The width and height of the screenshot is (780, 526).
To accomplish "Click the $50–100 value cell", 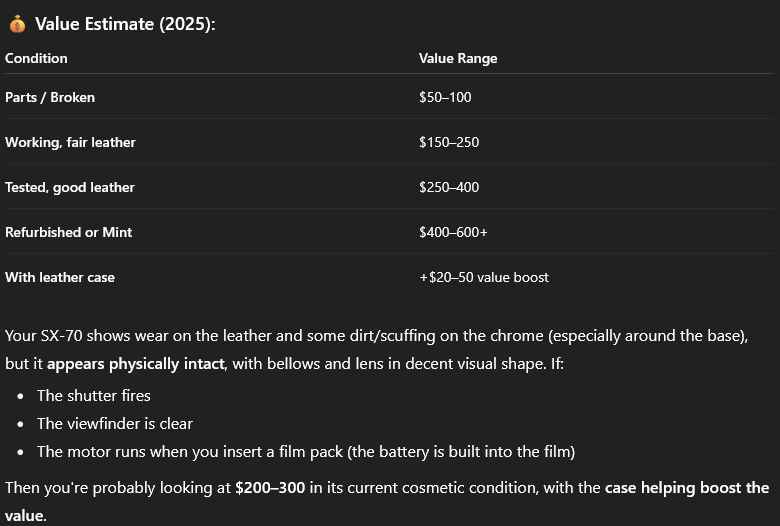I will (445, 97).
